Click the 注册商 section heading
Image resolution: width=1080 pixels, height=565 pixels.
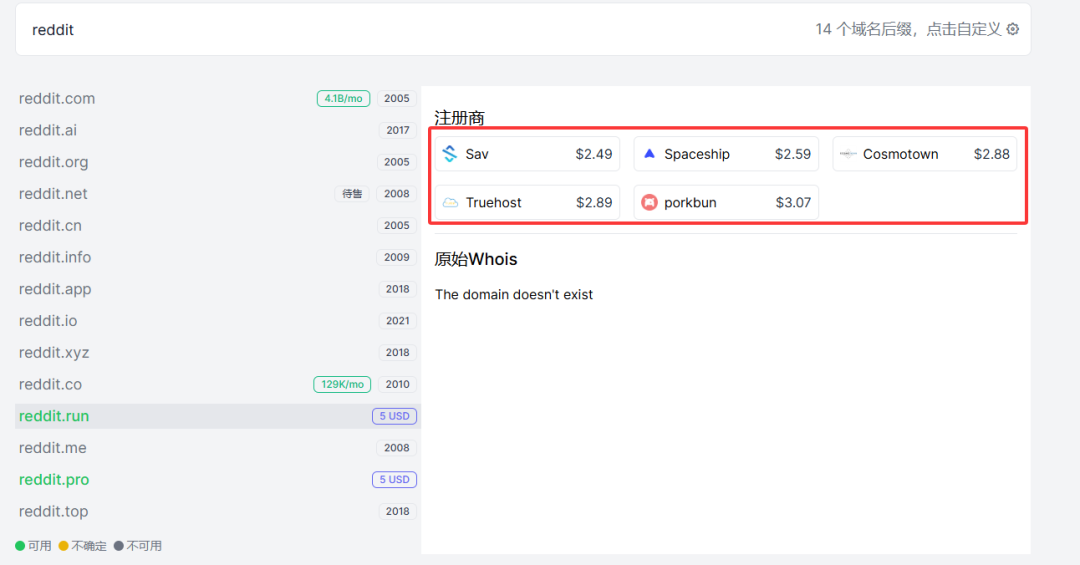coord(459,118)
